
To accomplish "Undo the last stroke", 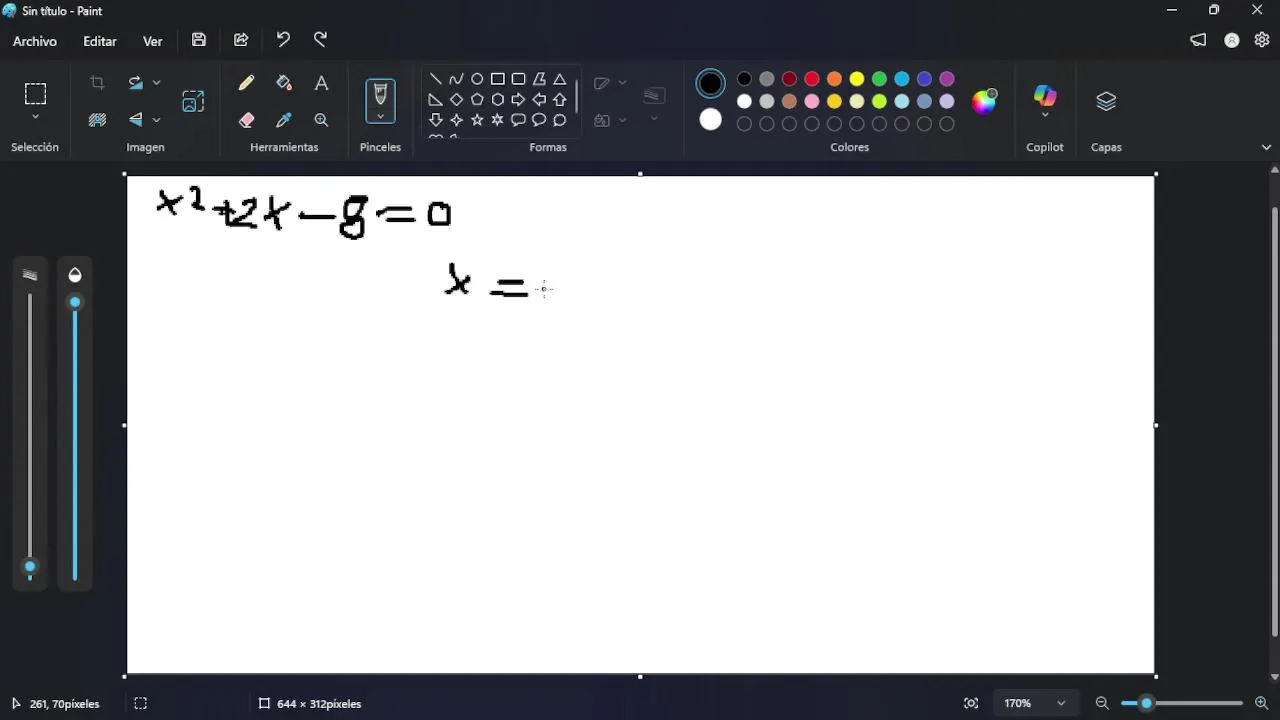I will (283, 40).
